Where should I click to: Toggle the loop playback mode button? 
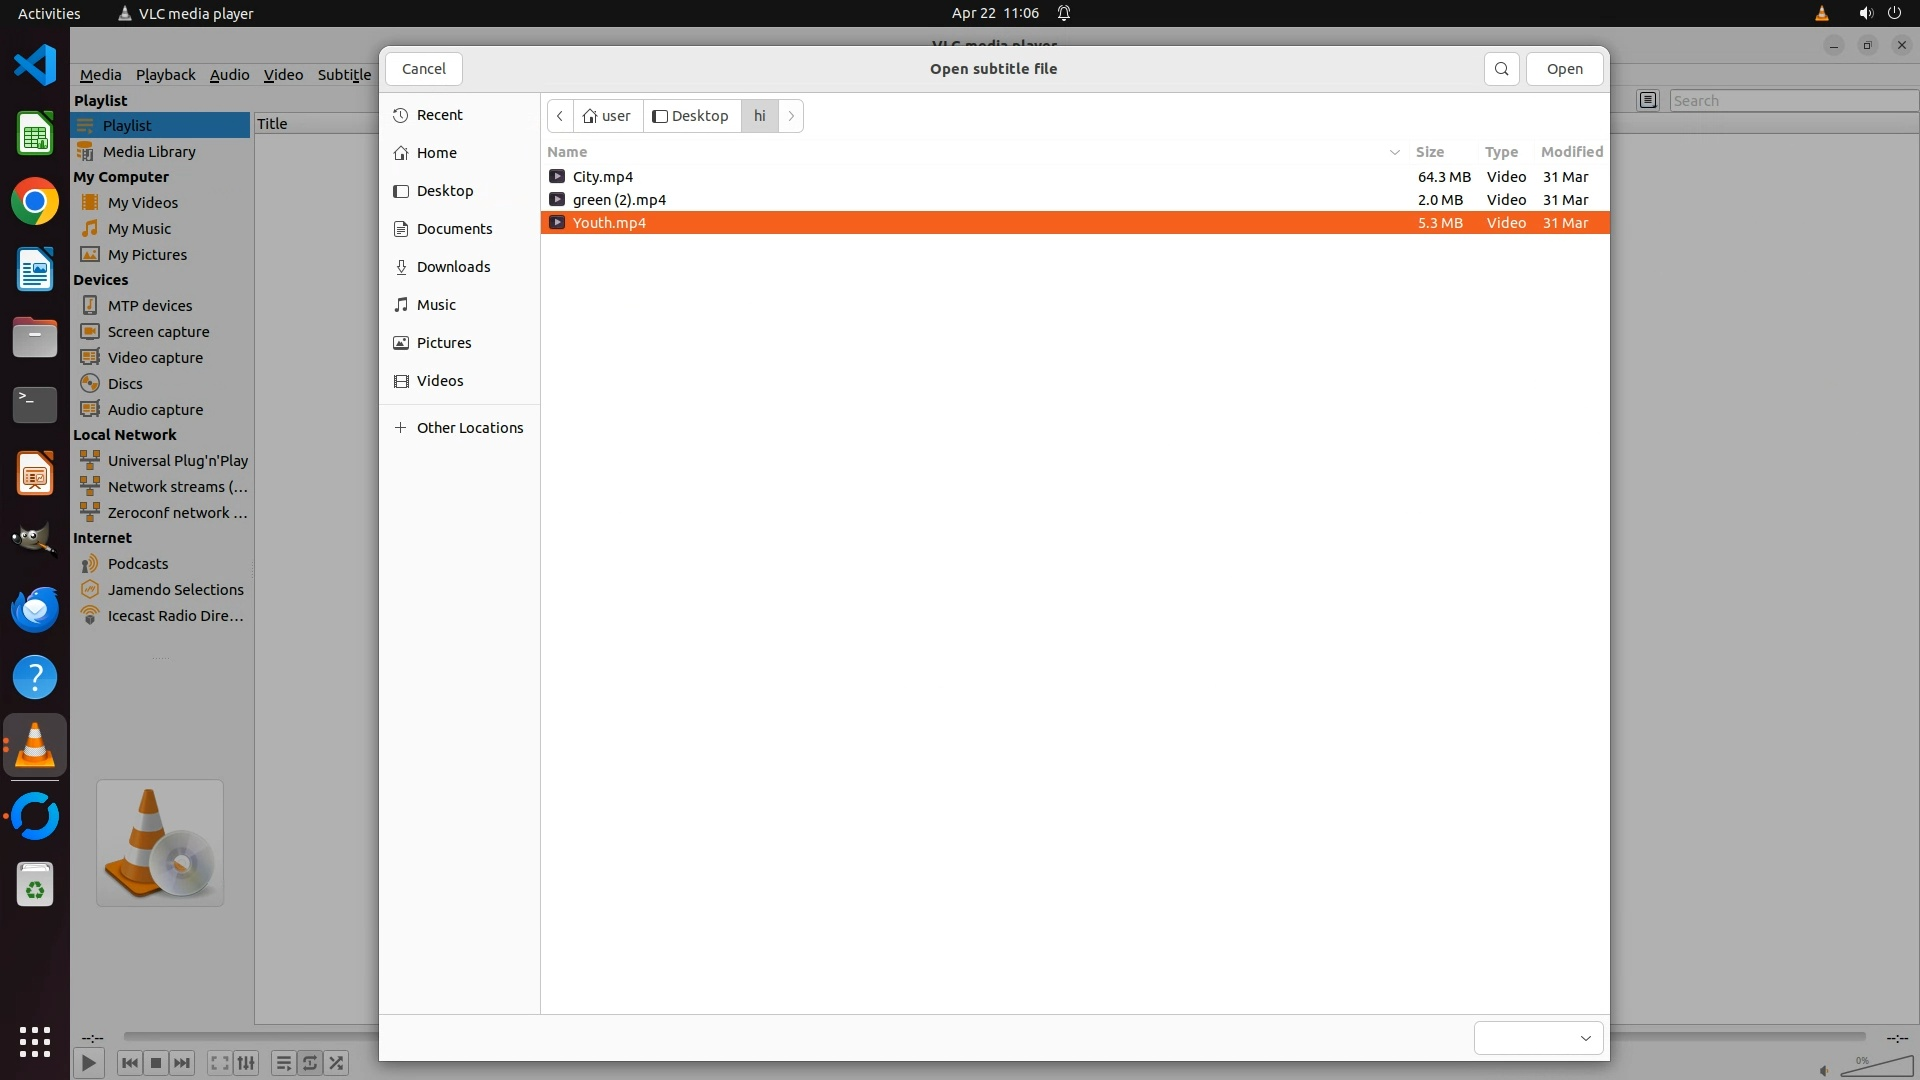(310, 1063)
